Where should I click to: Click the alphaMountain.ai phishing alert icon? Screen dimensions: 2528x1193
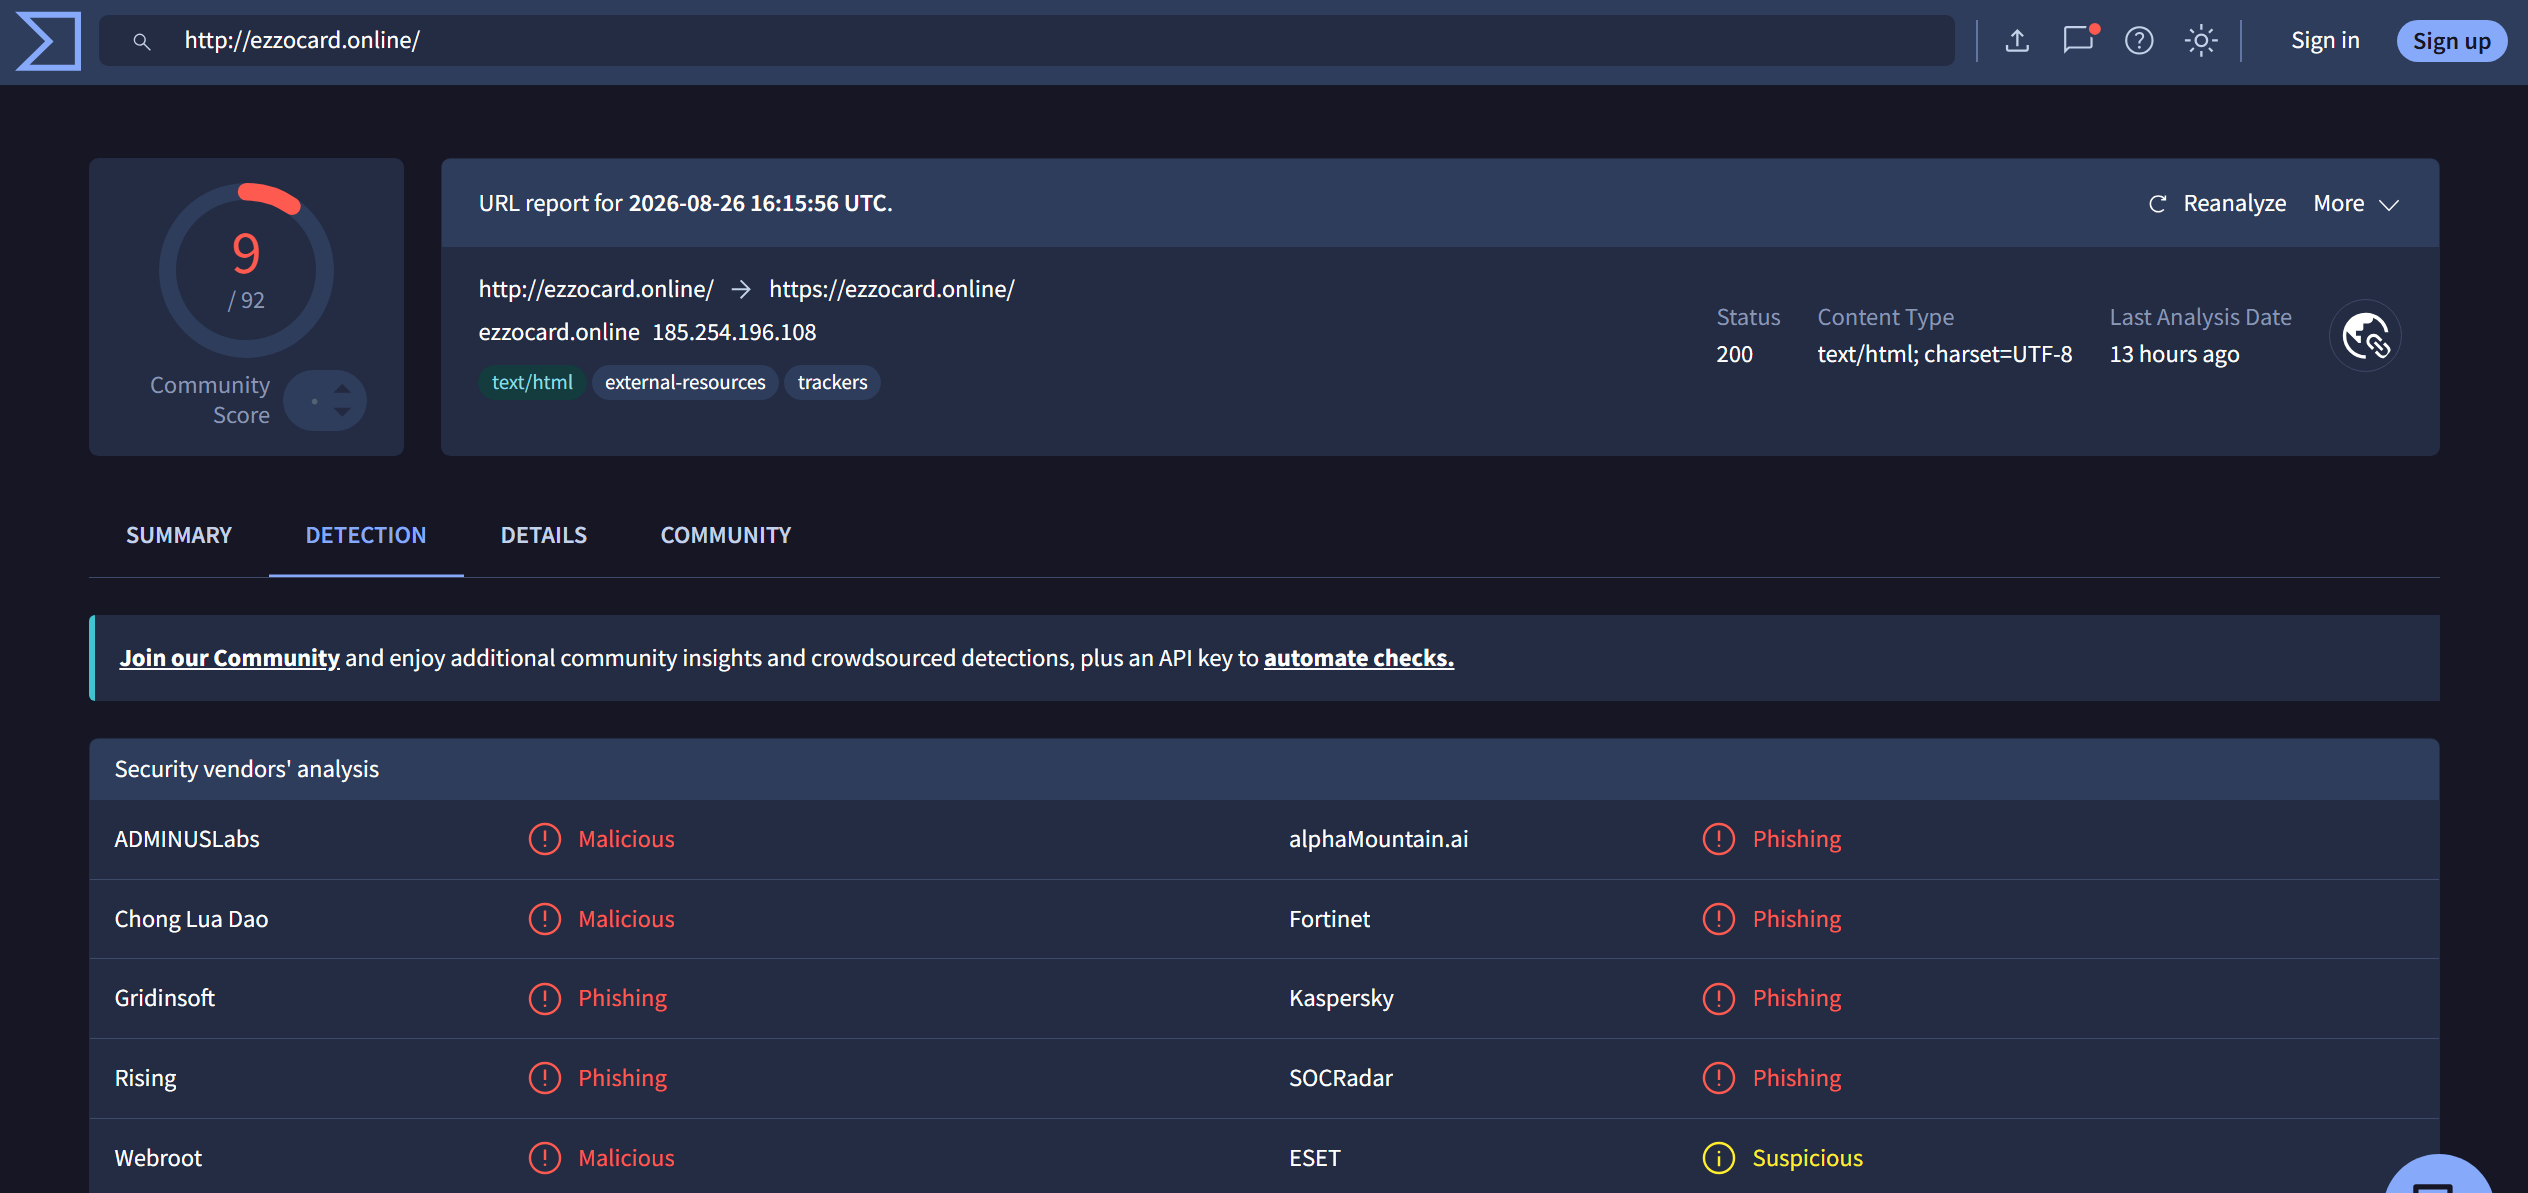click(x=1718, y=838)
